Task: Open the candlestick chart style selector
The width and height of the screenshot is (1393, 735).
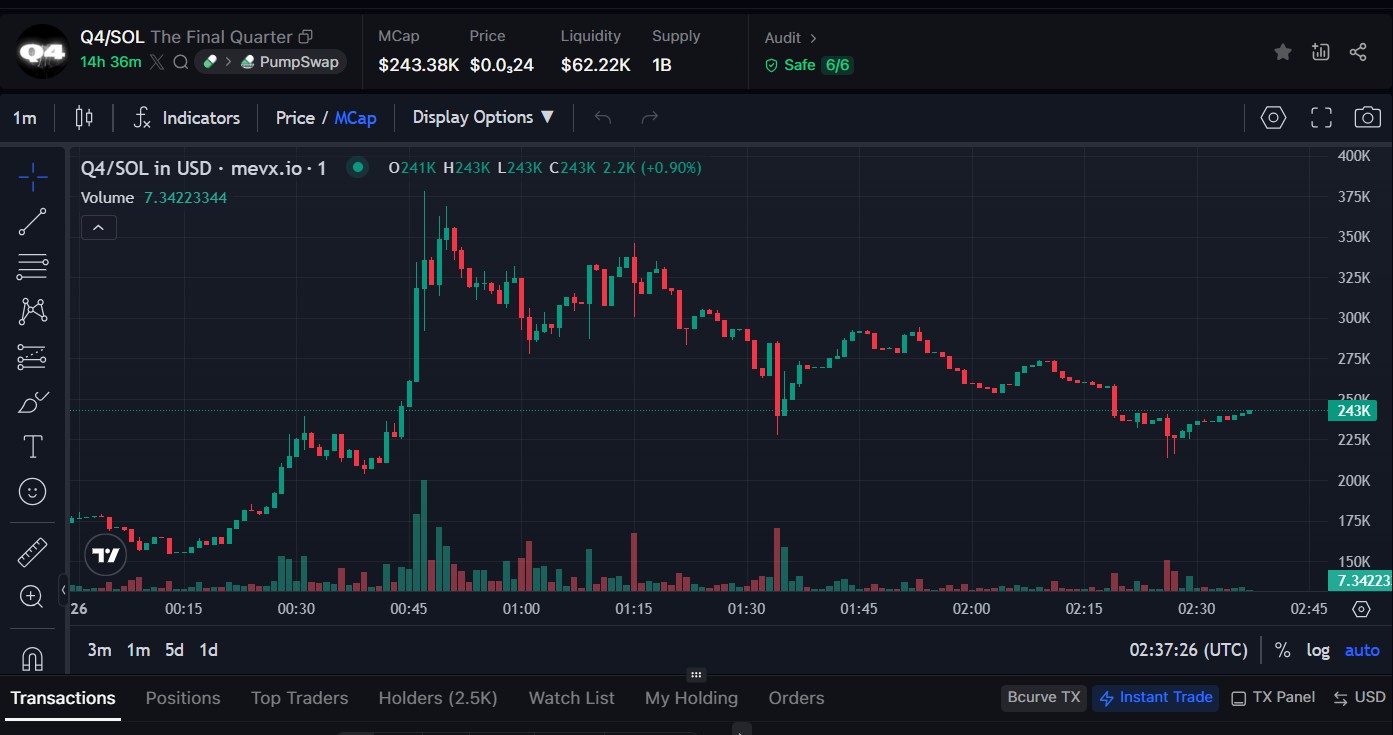Action: [x=84, y=118]
